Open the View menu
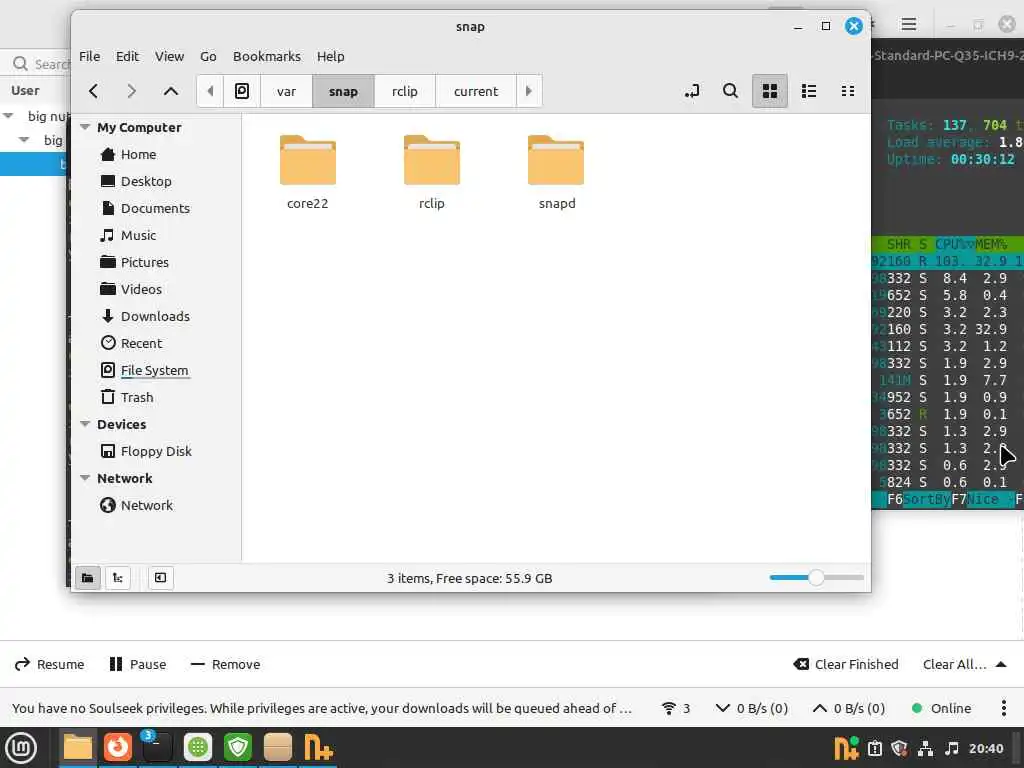The width and height of the screenshot is (1024, 768). pos(169,56)
